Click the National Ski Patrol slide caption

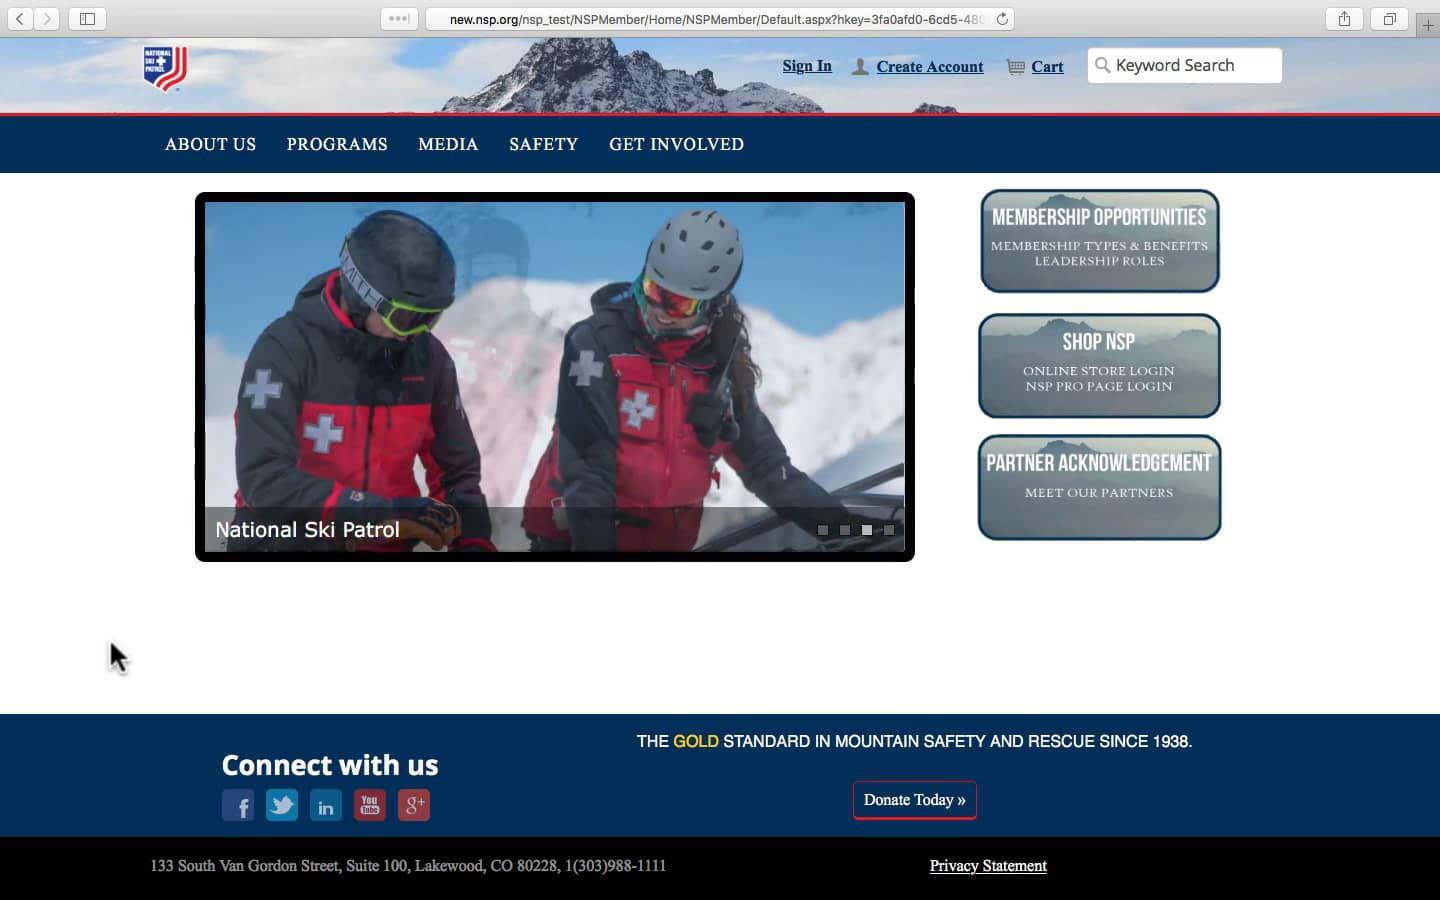(x=307, y=530)
